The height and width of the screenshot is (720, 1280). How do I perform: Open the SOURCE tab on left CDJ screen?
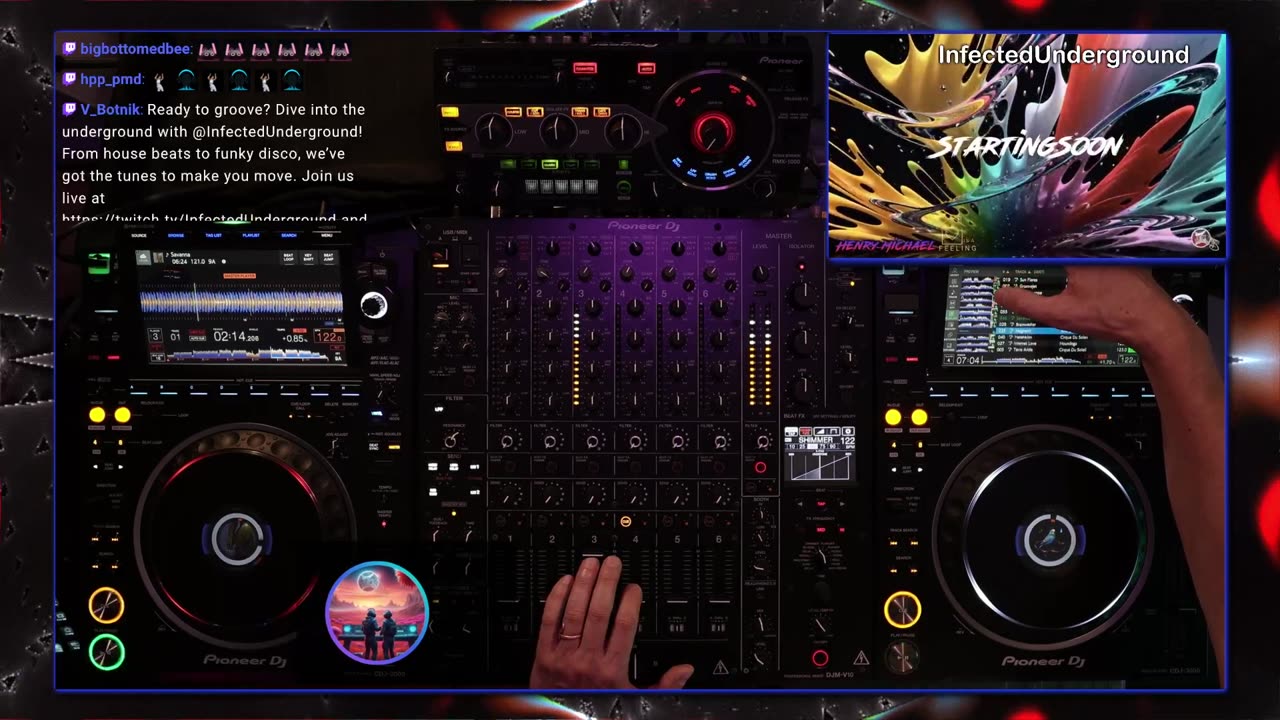(139, 235)
